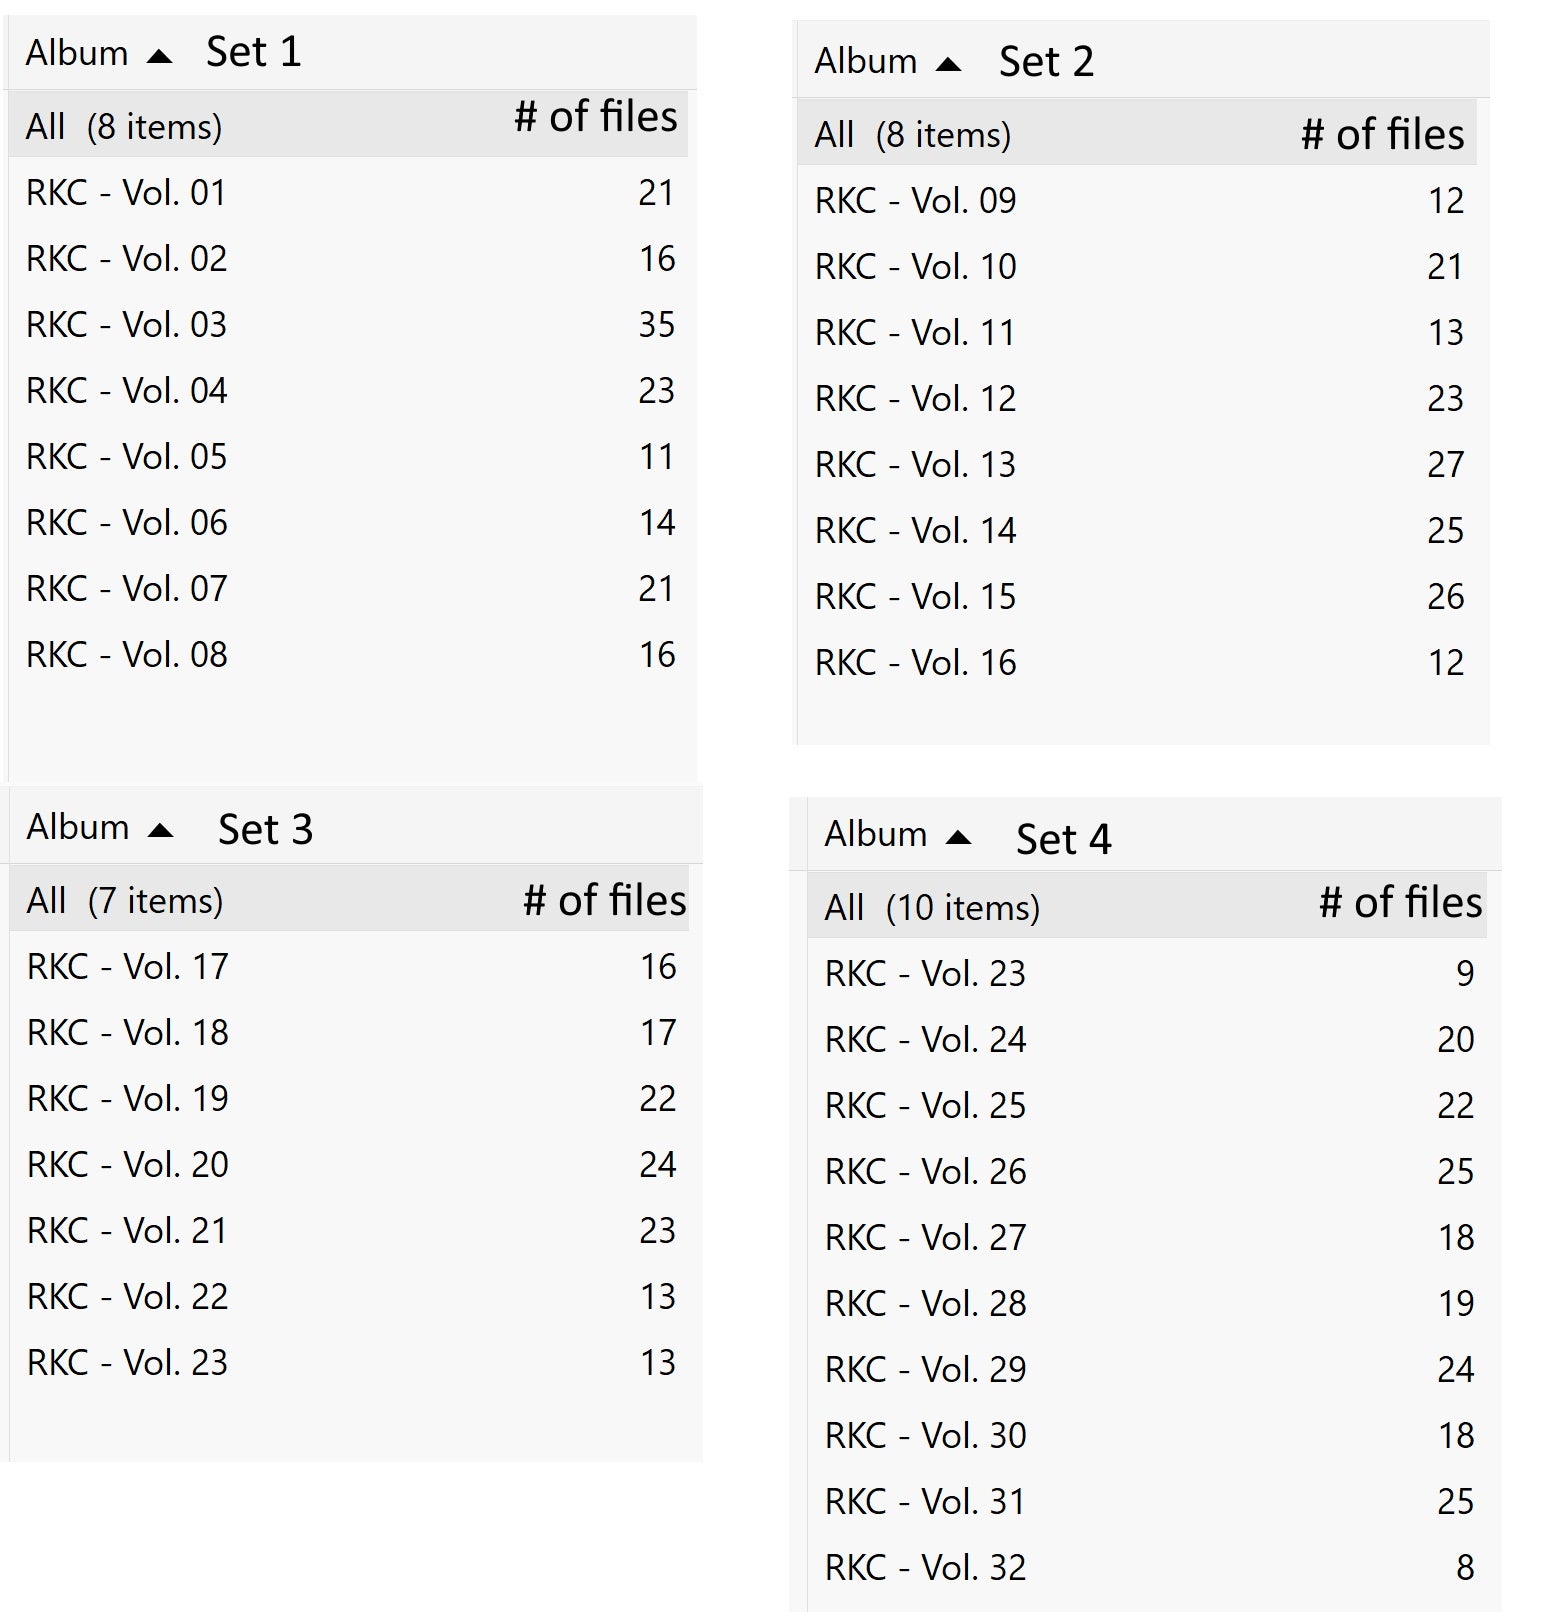Select album RKC - Vol. 30
The width and height of the screenshot is (1553, 1618).
pyautogui.click(x=926, y=1436)
